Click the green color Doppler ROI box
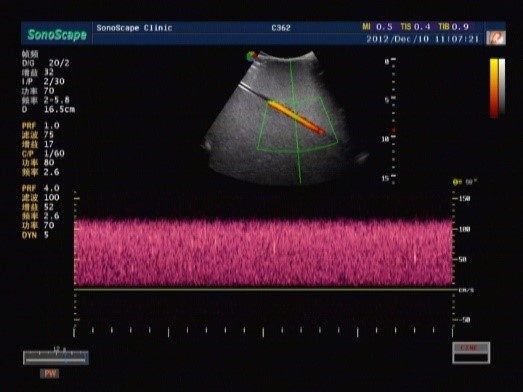Viewport: 523px width, 392px height. tap(297, 125)
